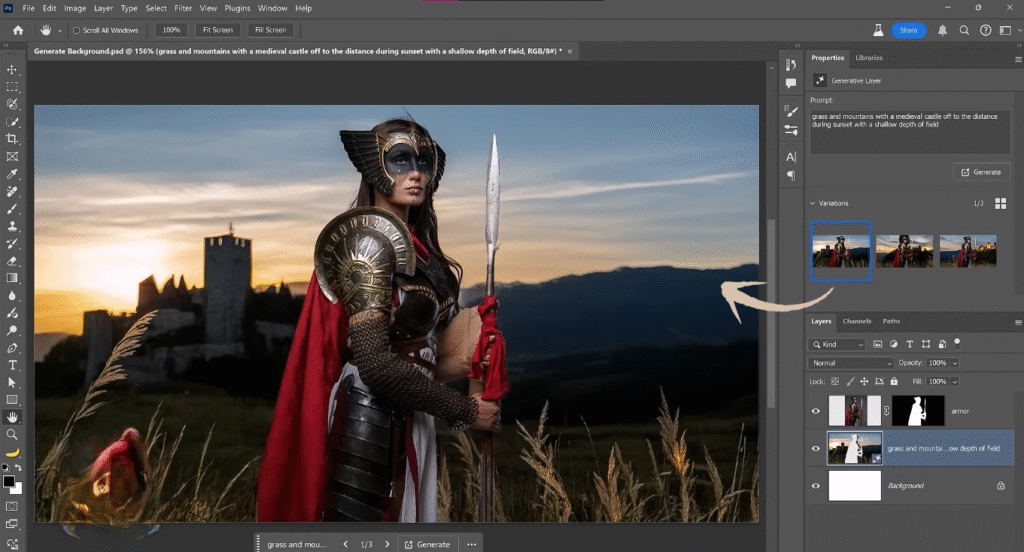Toggle lock position
Screen dimensions: 1024x552
click(864, 382)
